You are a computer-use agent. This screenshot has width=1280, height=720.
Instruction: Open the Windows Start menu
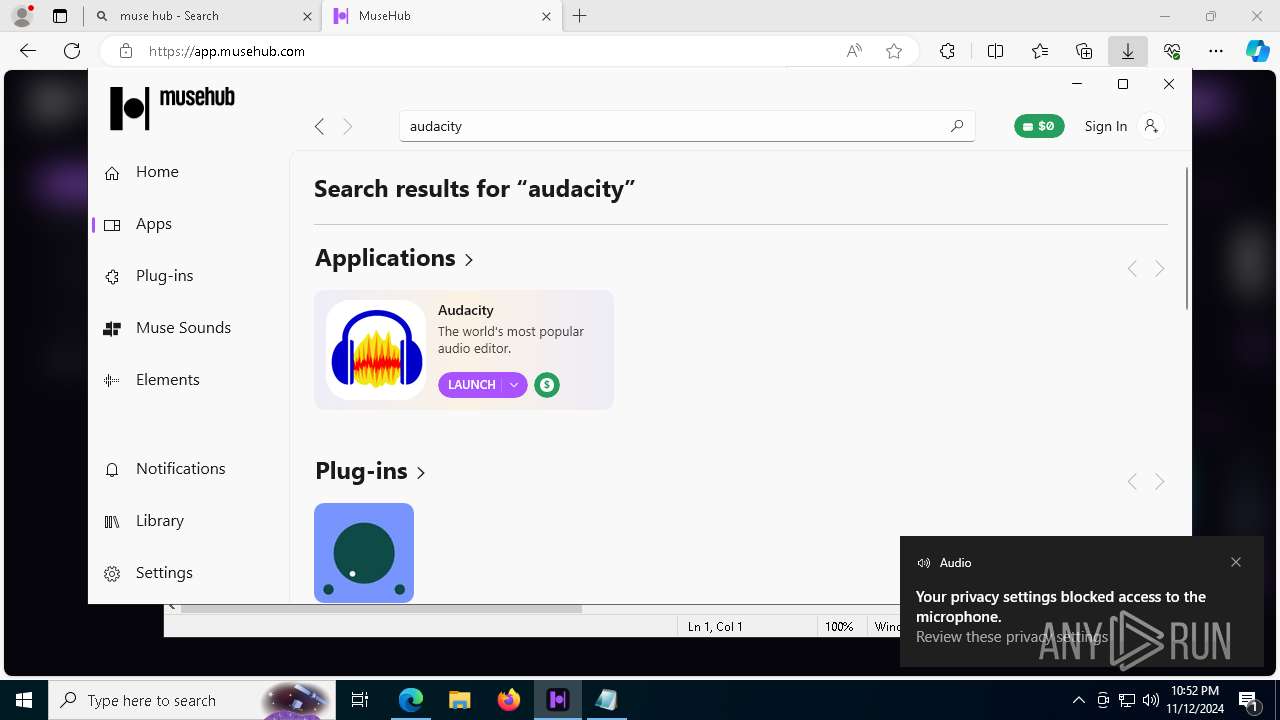(24, 700)
